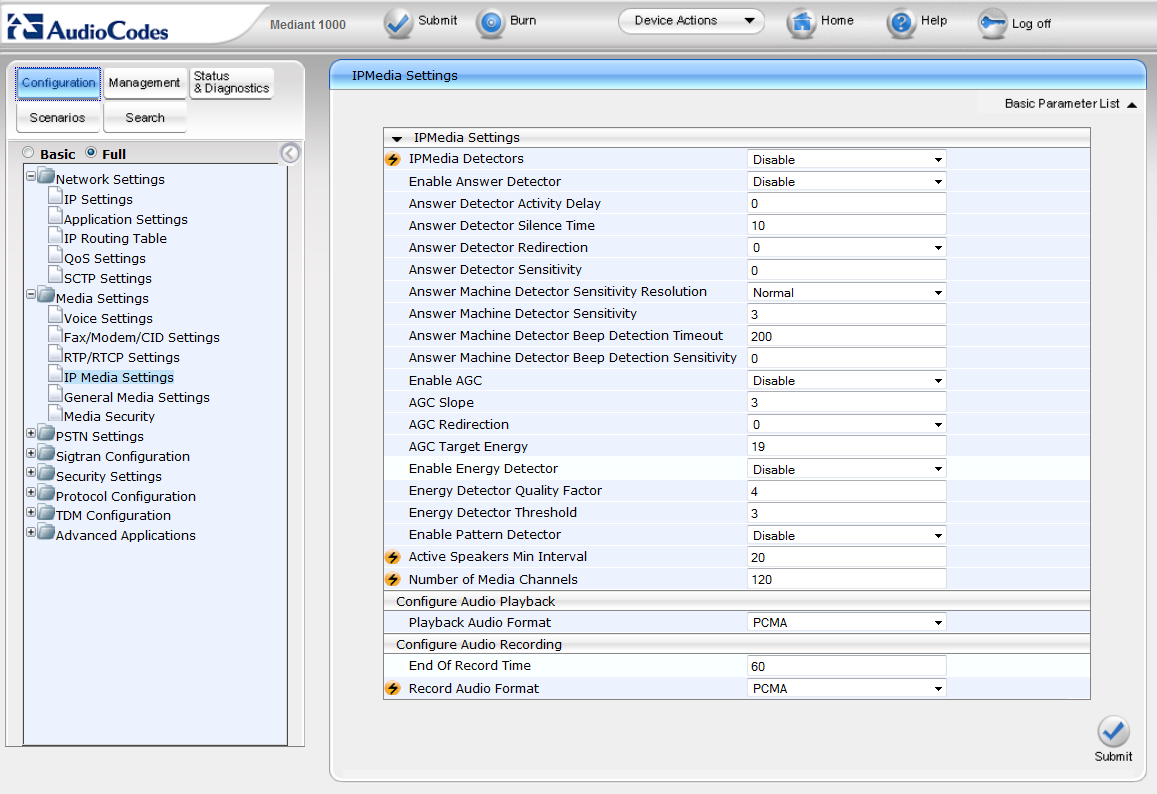Image resolution: width=1157 pixels, height=794 pixels.
Task: Open the Status & Diagnostics tab
Action: 231,83
